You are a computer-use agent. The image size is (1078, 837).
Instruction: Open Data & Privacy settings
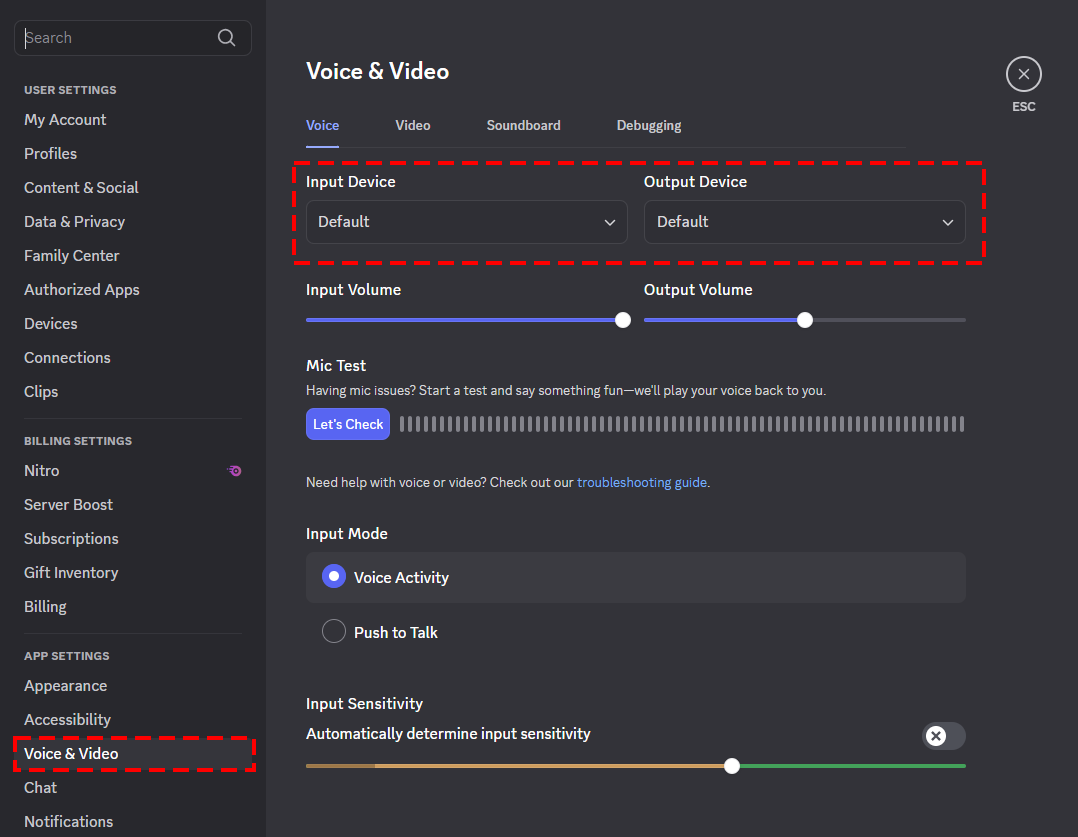(x=74, y=221)
